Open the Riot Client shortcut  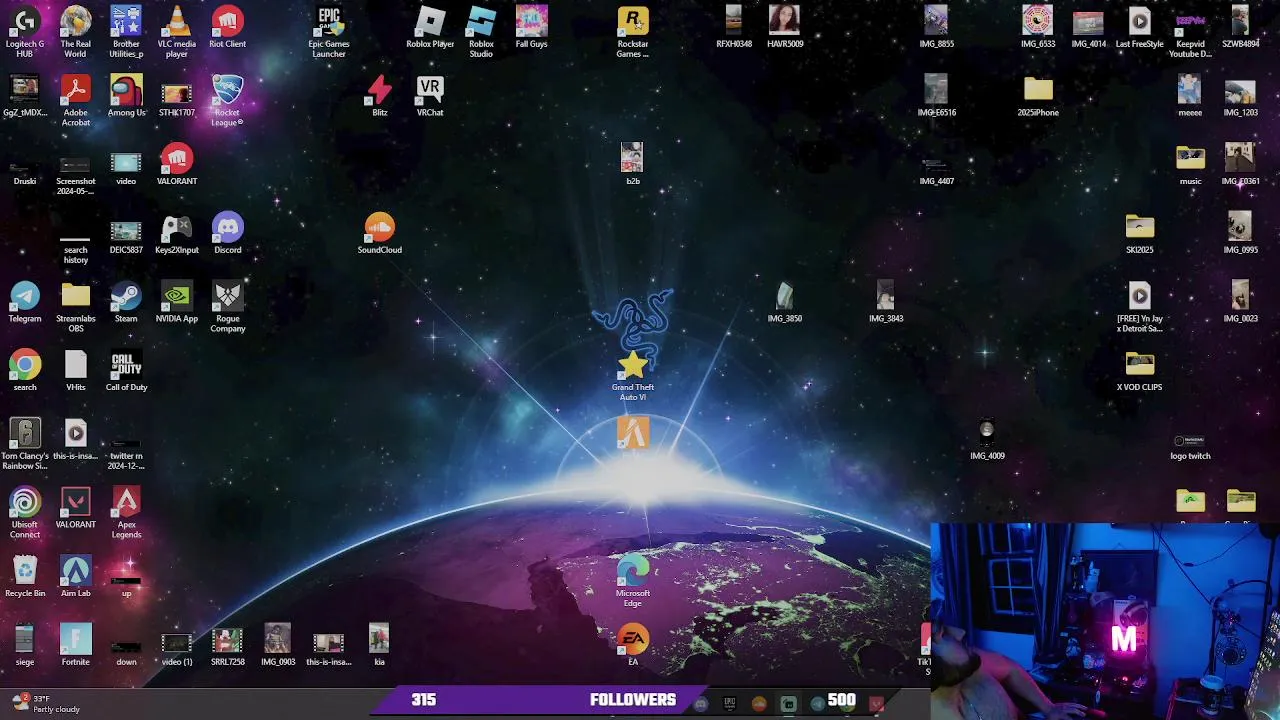[228, 28]
